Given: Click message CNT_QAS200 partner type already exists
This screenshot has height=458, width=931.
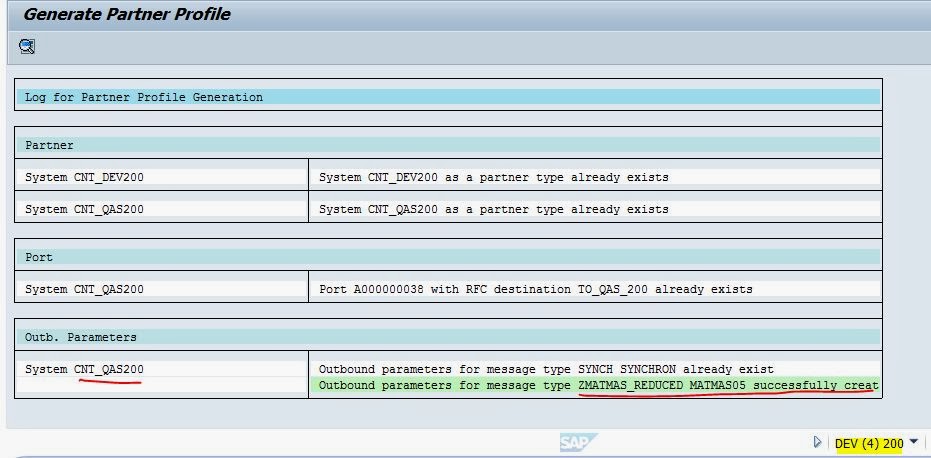Looking at the screenshot, I should pyautogui.click(x=595, y=209).
